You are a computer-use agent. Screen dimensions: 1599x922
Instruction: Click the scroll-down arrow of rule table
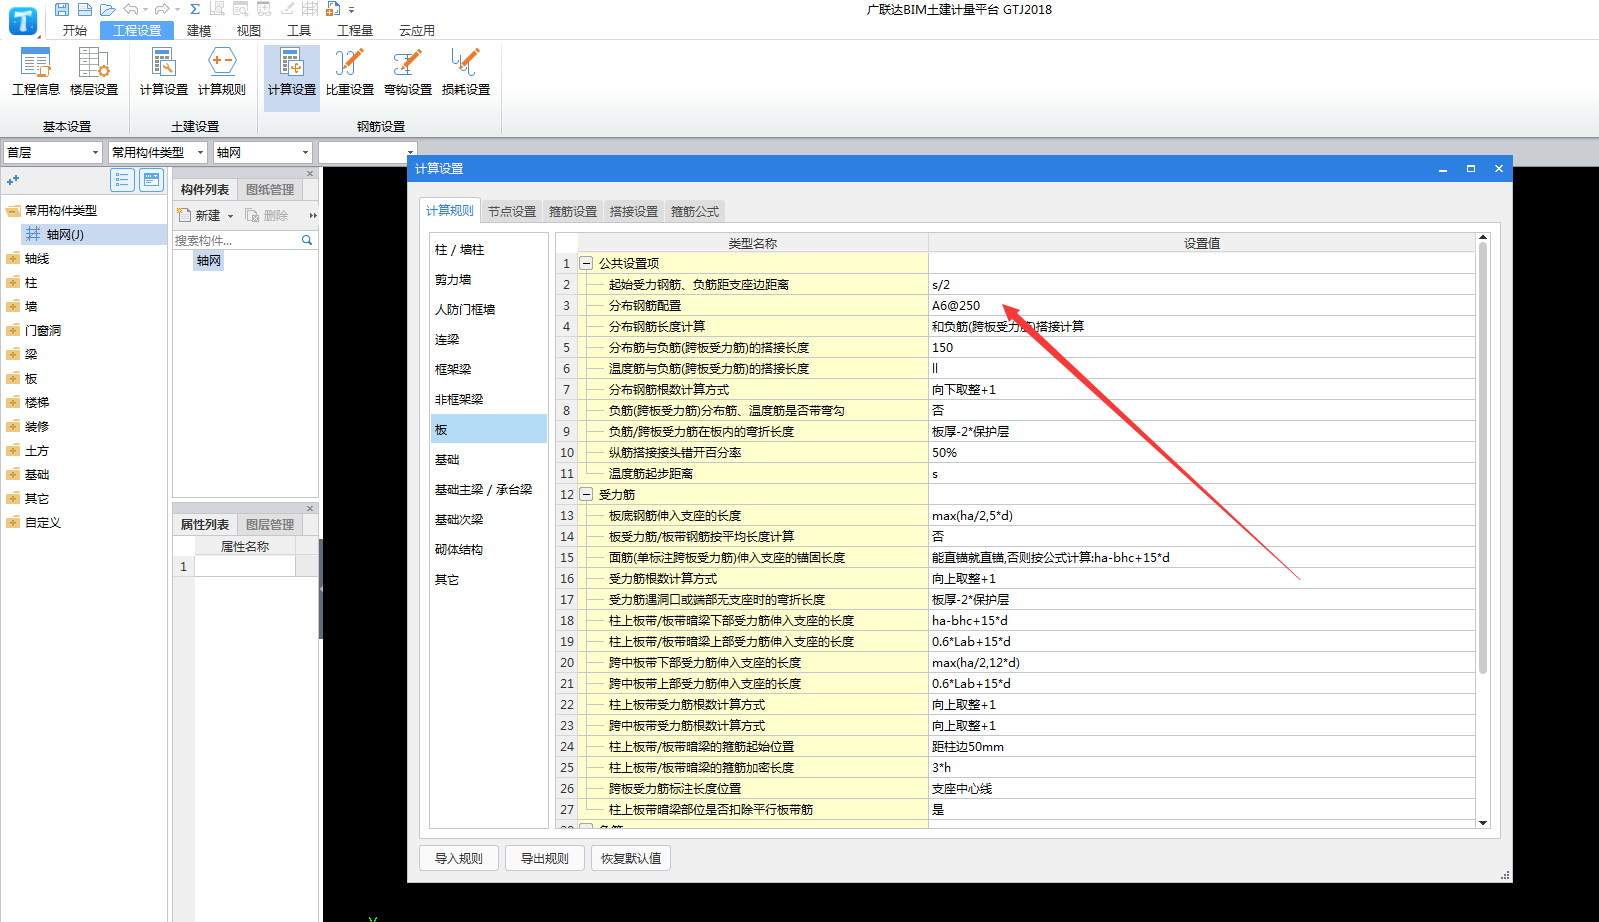pos(1483,823)
